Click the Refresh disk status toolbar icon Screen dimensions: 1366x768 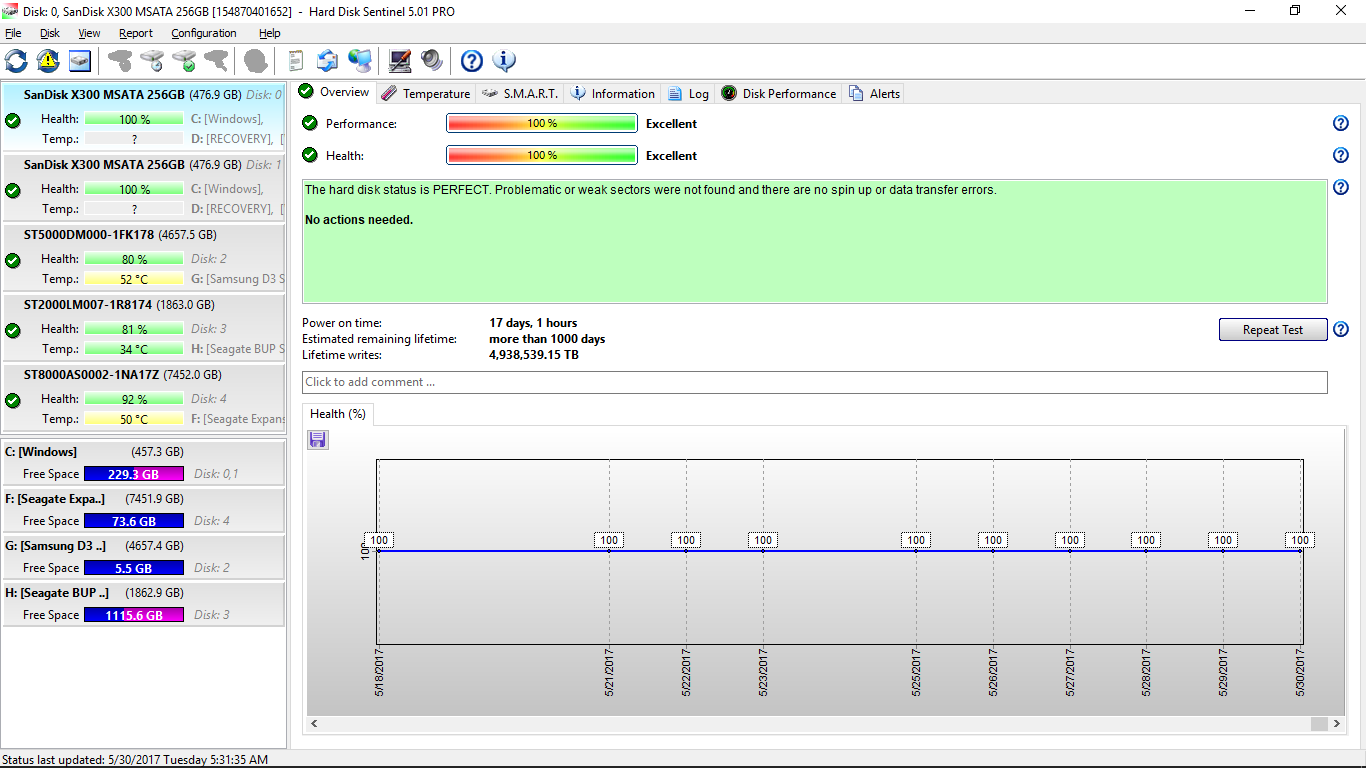point(16,61)
